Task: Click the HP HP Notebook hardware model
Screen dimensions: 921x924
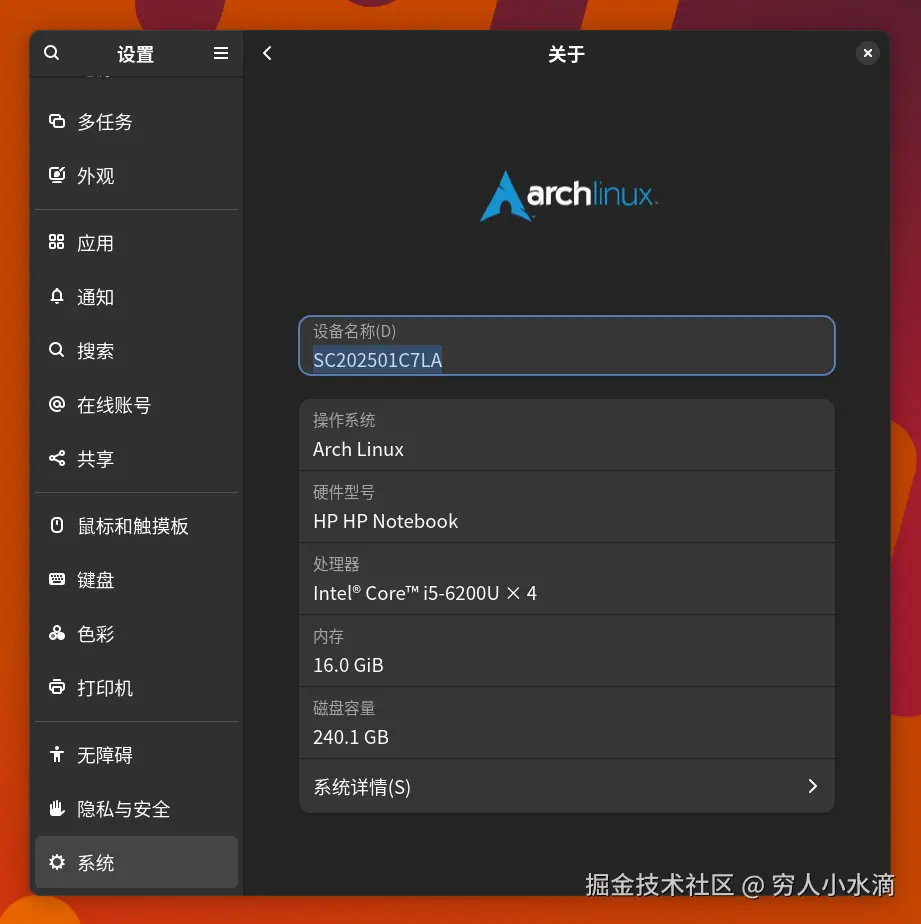Action: tap(385, 521)
